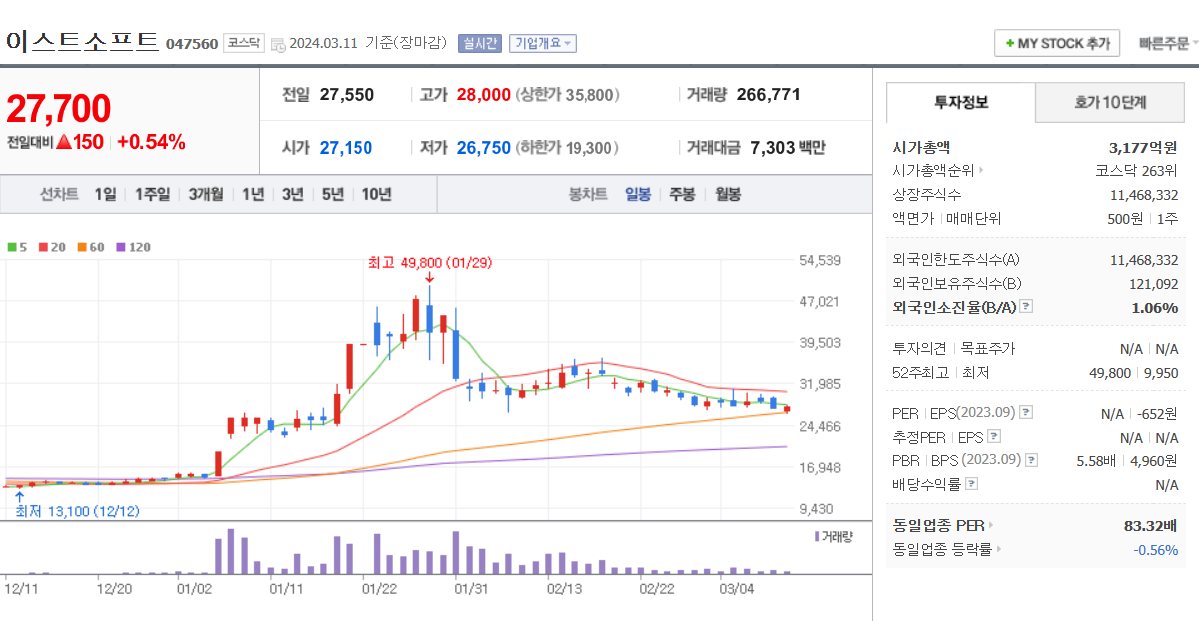
Task: Click the 저가 value 26,750
Action: tap(483, 148)
